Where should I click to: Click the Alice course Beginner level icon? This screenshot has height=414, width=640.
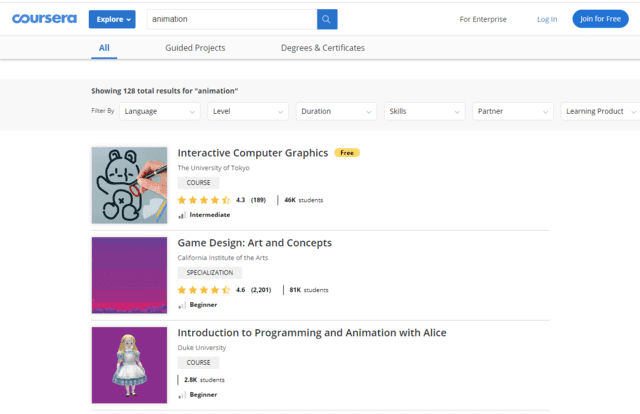coord(182,394)
